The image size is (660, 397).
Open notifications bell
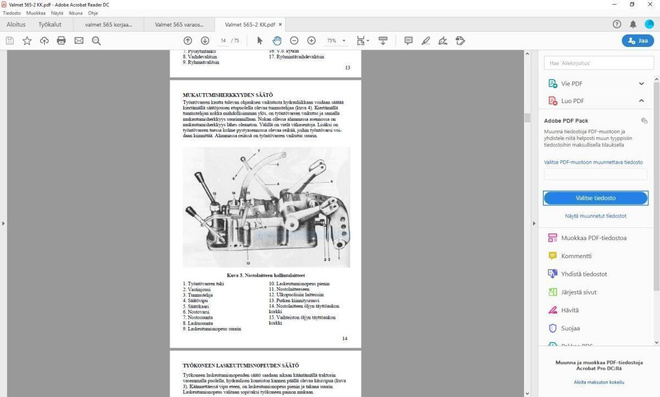[633, 24]
